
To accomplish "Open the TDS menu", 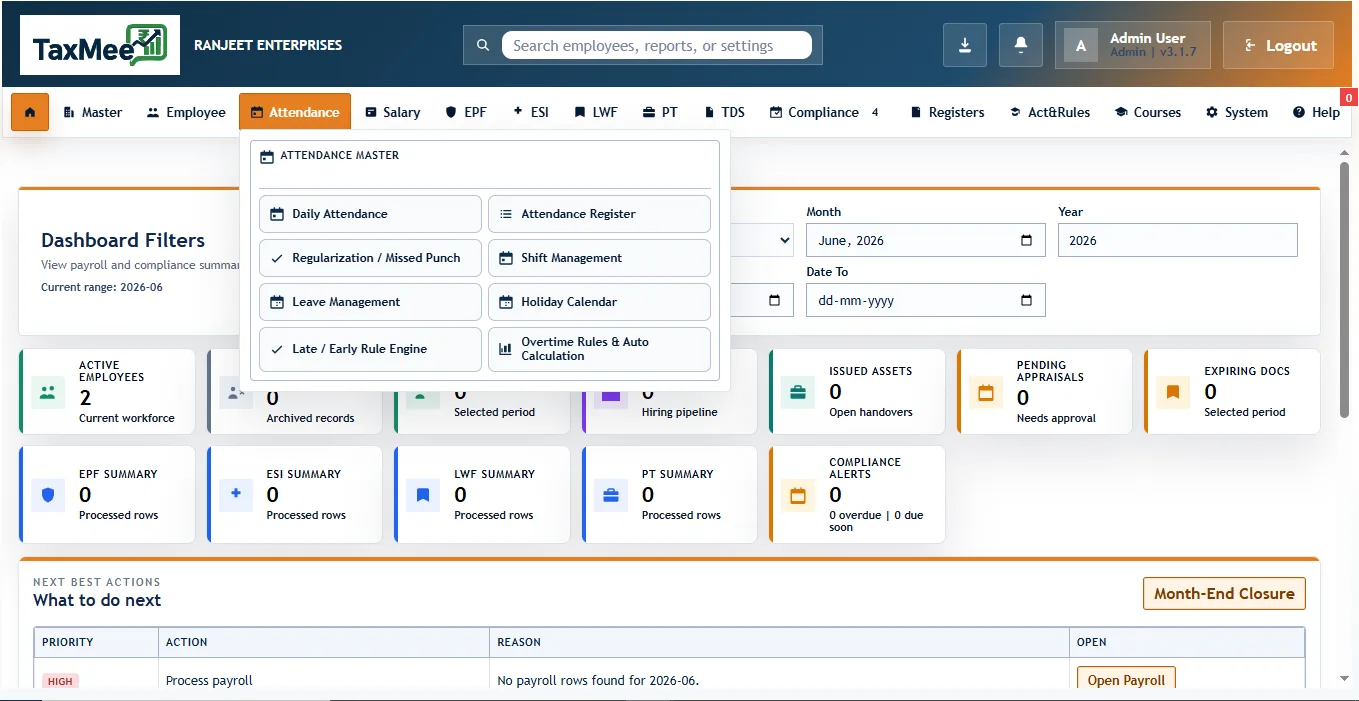I will (x=725, y=112).
